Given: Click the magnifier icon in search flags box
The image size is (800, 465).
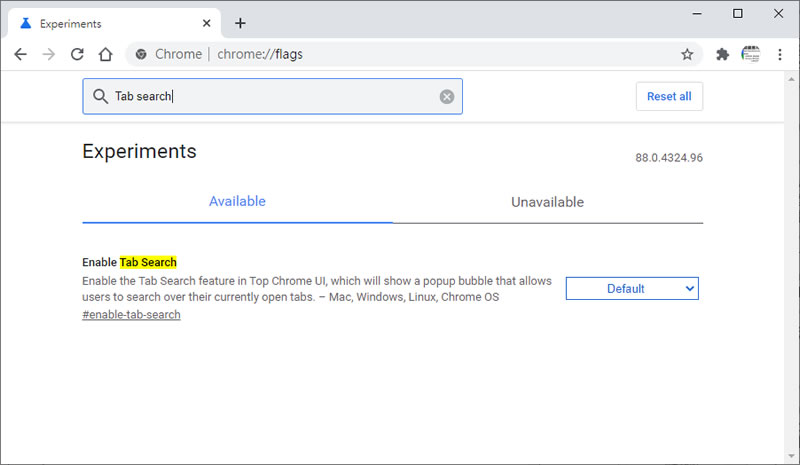Looking at the screenshot, I should click(100, 96).
